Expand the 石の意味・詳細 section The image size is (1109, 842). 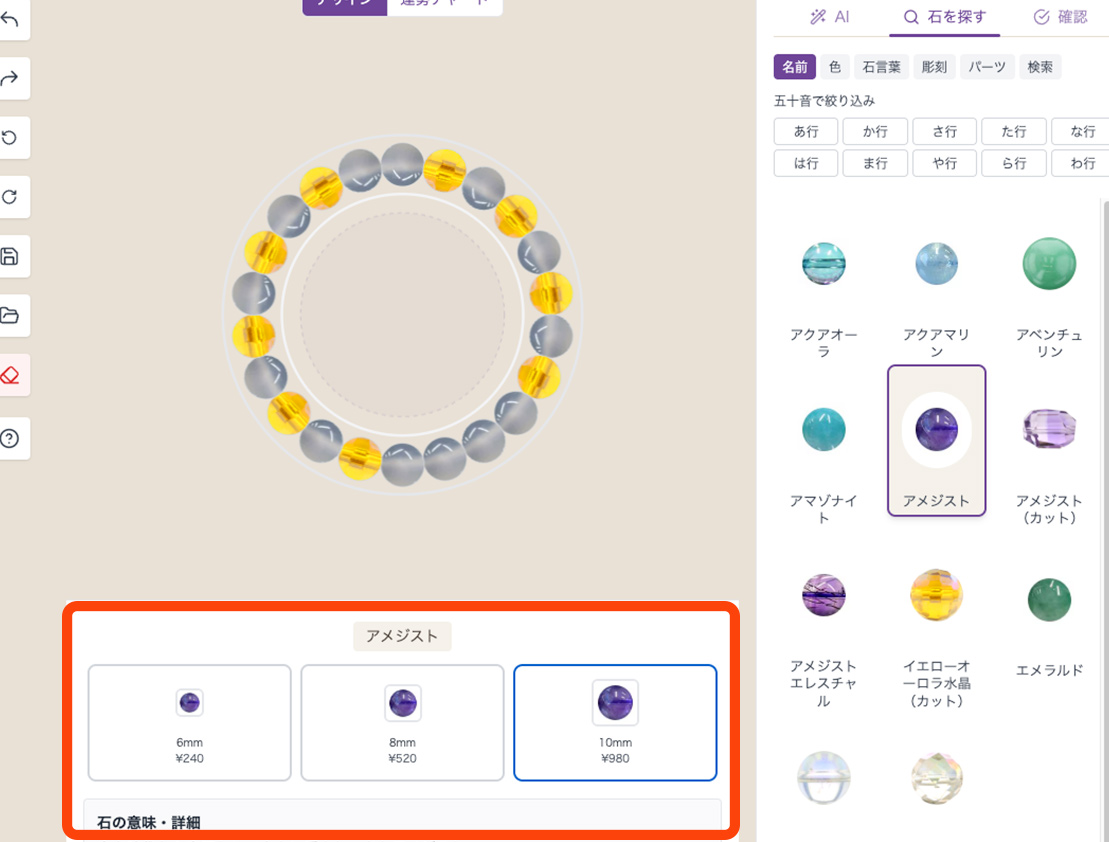coord(402,820)
